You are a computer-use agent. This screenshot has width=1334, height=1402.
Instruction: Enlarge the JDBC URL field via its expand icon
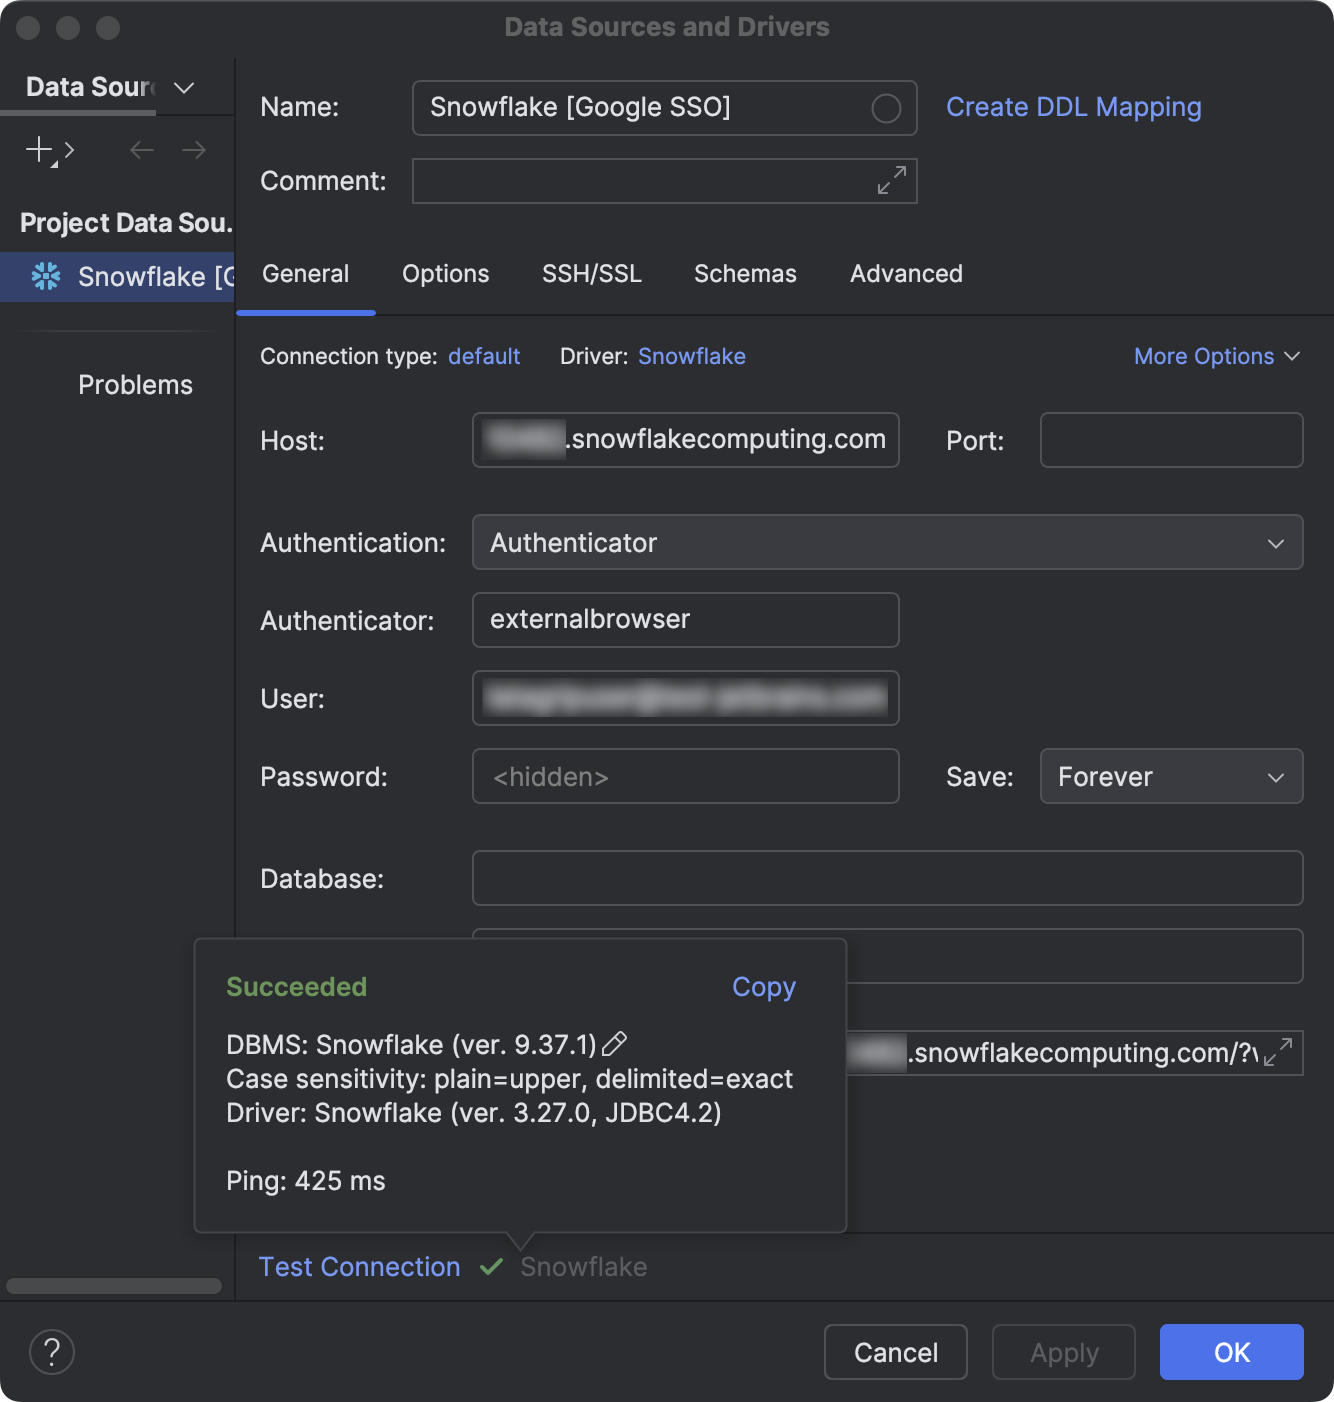coord(1277,1053)
